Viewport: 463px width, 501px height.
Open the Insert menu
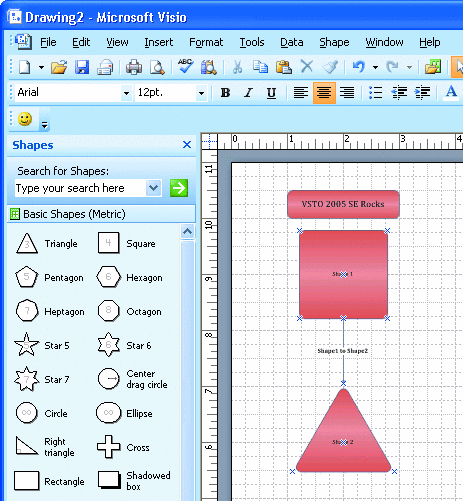(x=159, y=42)
